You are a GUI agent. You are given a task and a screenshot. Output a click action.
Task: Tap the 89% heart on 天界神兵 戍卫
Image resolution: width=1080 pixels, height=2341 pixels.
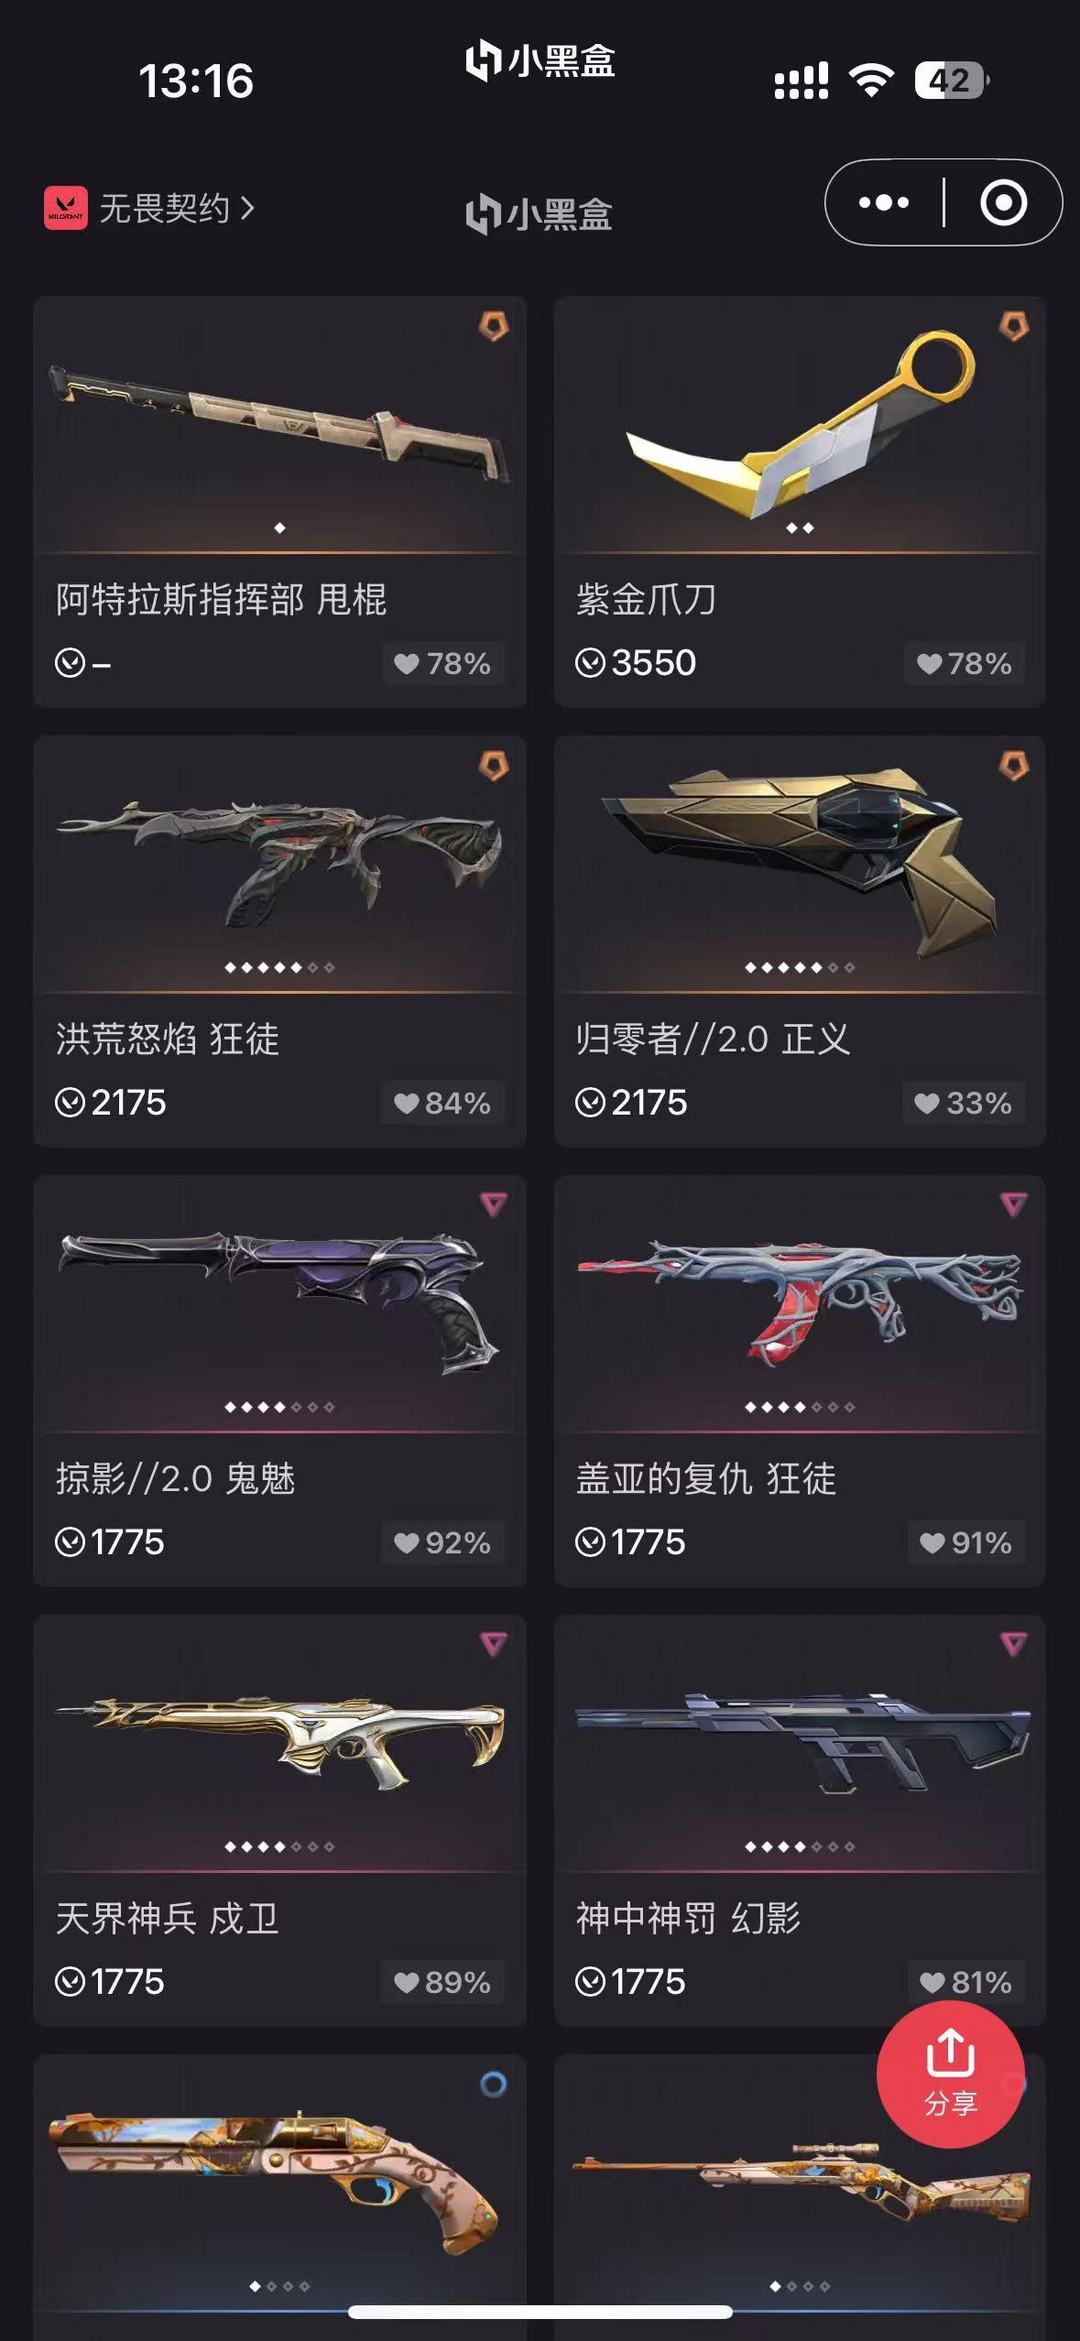(x=442, y=1982)
